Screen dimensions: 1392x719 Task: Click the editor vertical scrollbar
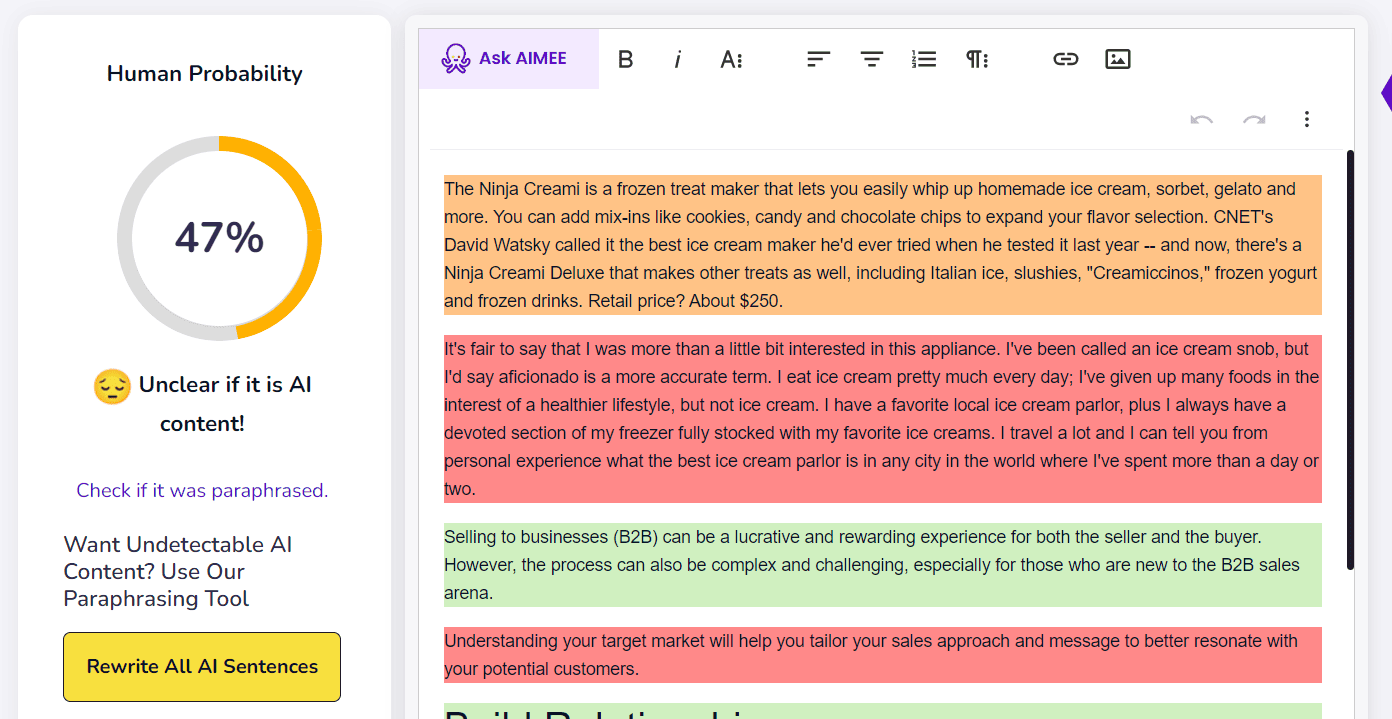tap(1350, 360)
